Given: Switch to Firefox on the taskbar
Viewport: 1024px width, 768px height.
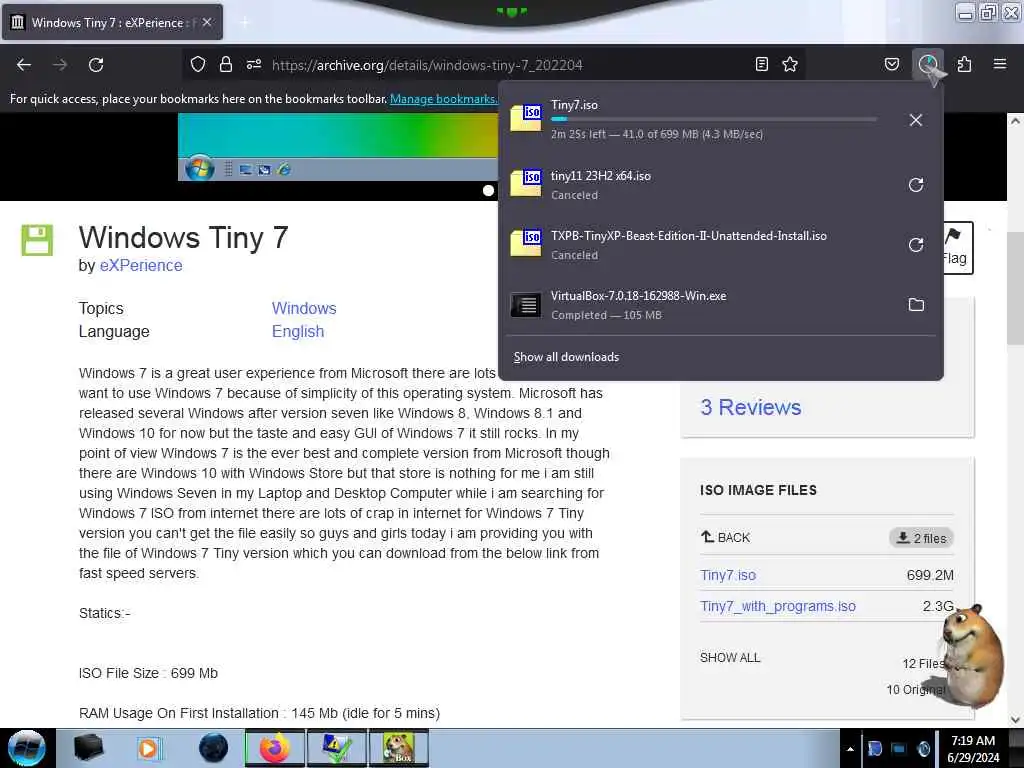Looking at the screenshot, I should click(275, 748).
